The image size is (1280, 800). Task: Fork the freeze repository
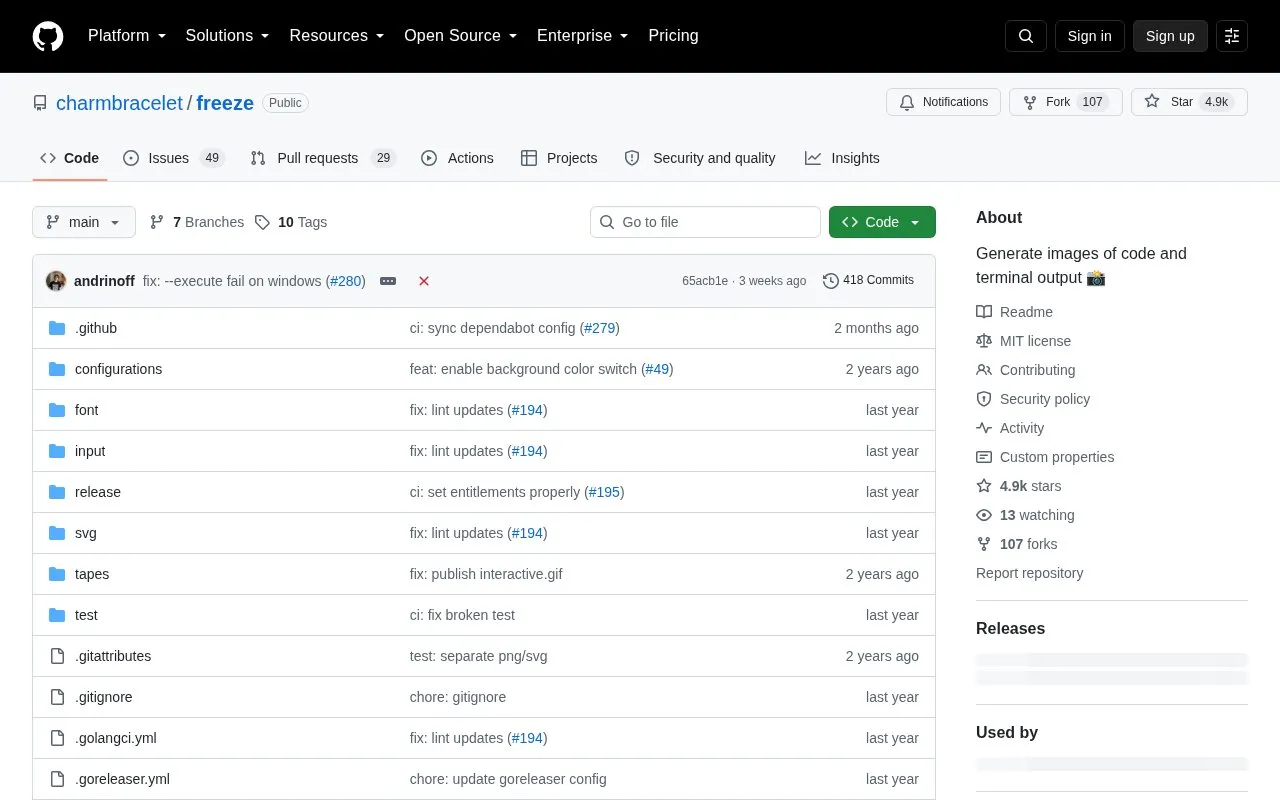[1066, 102]
